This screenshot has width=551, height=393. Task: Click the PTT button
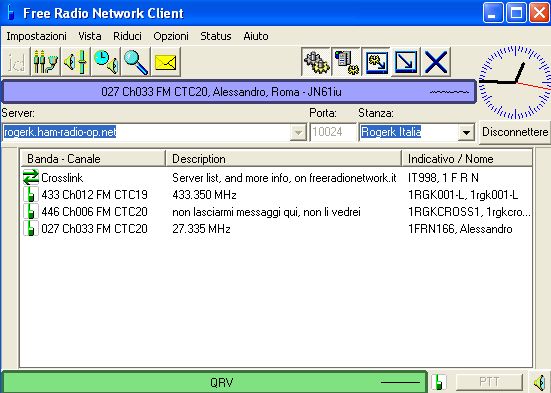click(489, 382)
